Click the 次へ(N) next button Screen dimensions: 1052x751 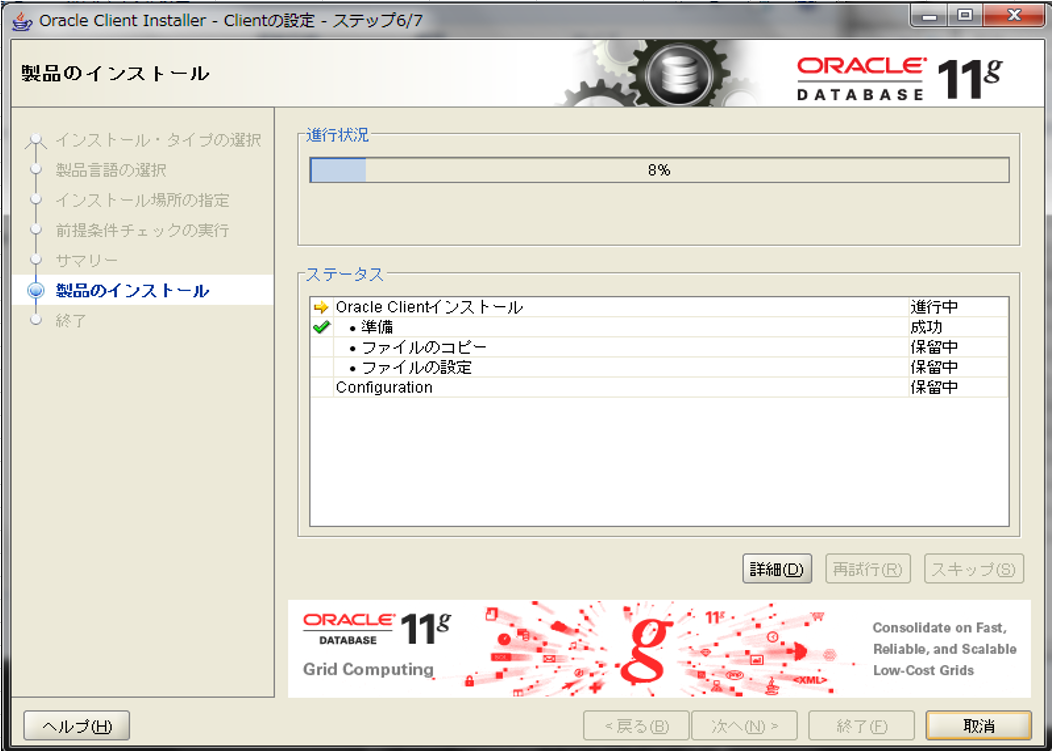coord(744,725)
